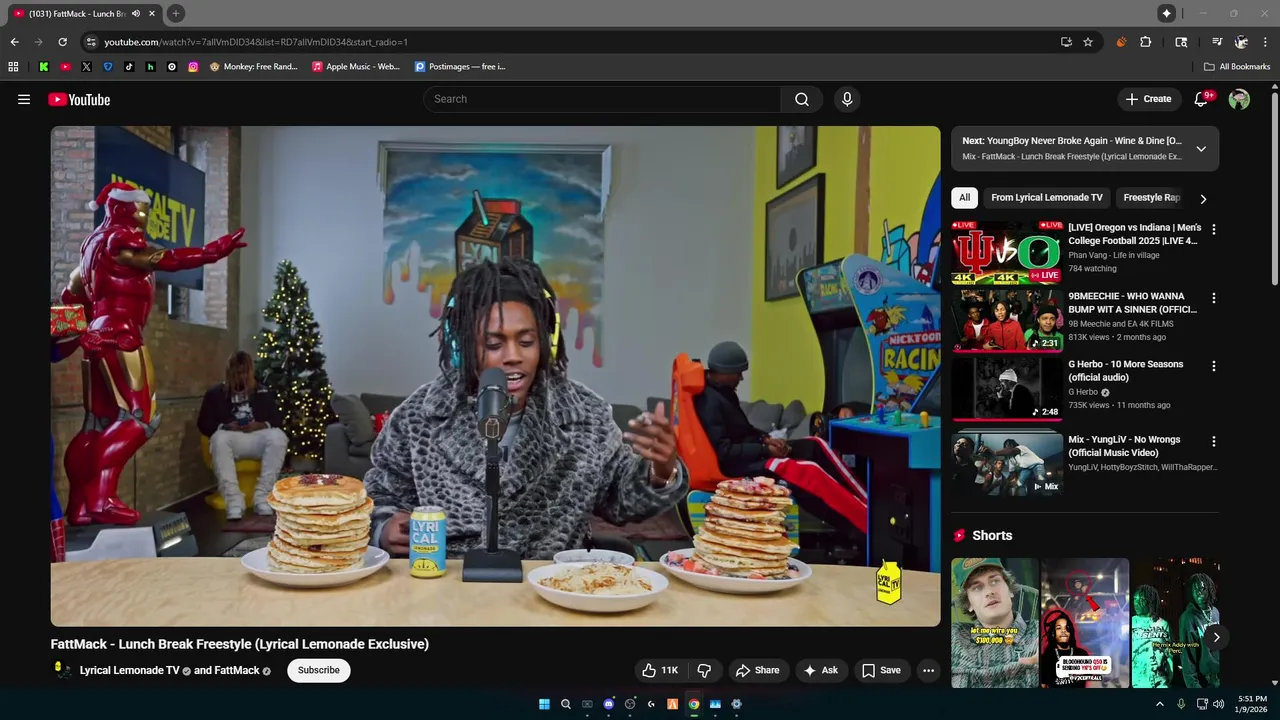Open the X bookmark icon
1280x720 pixels.
tap(86, 67)
